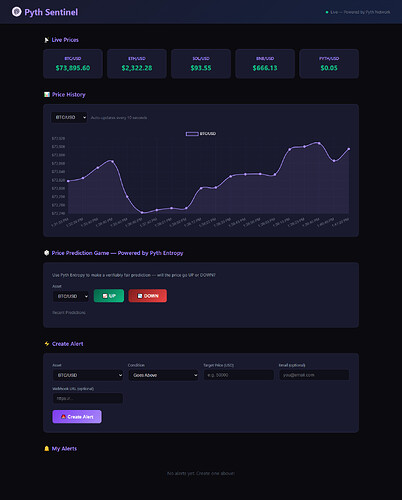This screenshot has height=500, width=402.
Task: Focus the Email optional input field
Action: 314,375
